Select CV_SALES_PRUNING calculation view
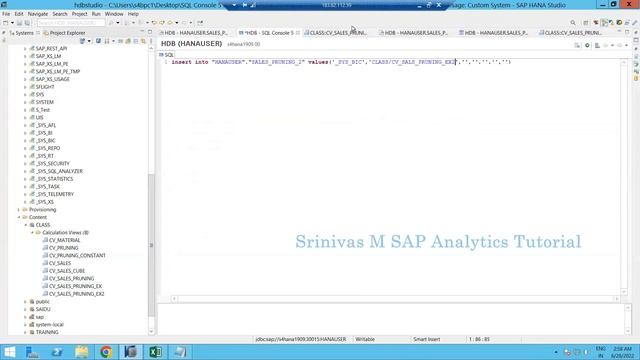The height and width of the screenshot is (360, 640). tap(71, 279)
